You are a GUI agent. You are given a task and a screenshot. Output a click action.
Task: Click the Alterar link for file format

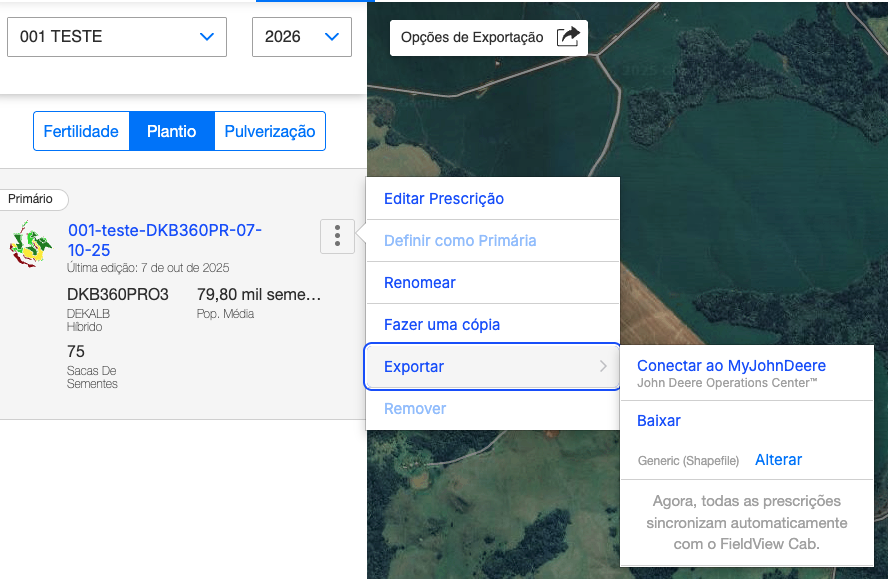point(778,460)
